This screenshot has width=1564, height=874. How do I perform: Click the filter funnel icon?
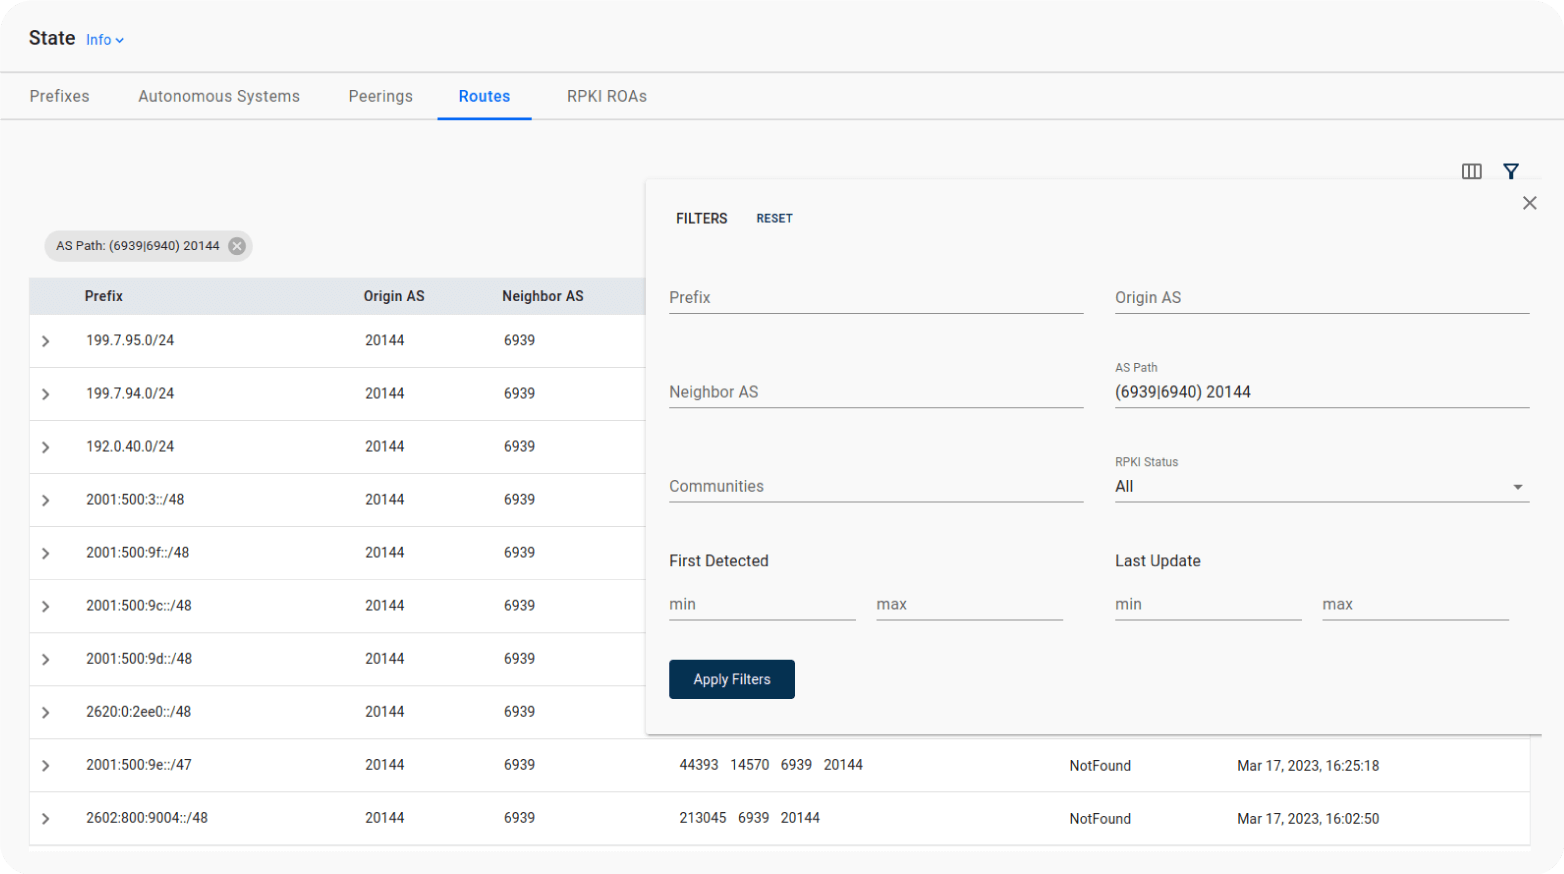pyautogui.click(x=1510, y=171)
